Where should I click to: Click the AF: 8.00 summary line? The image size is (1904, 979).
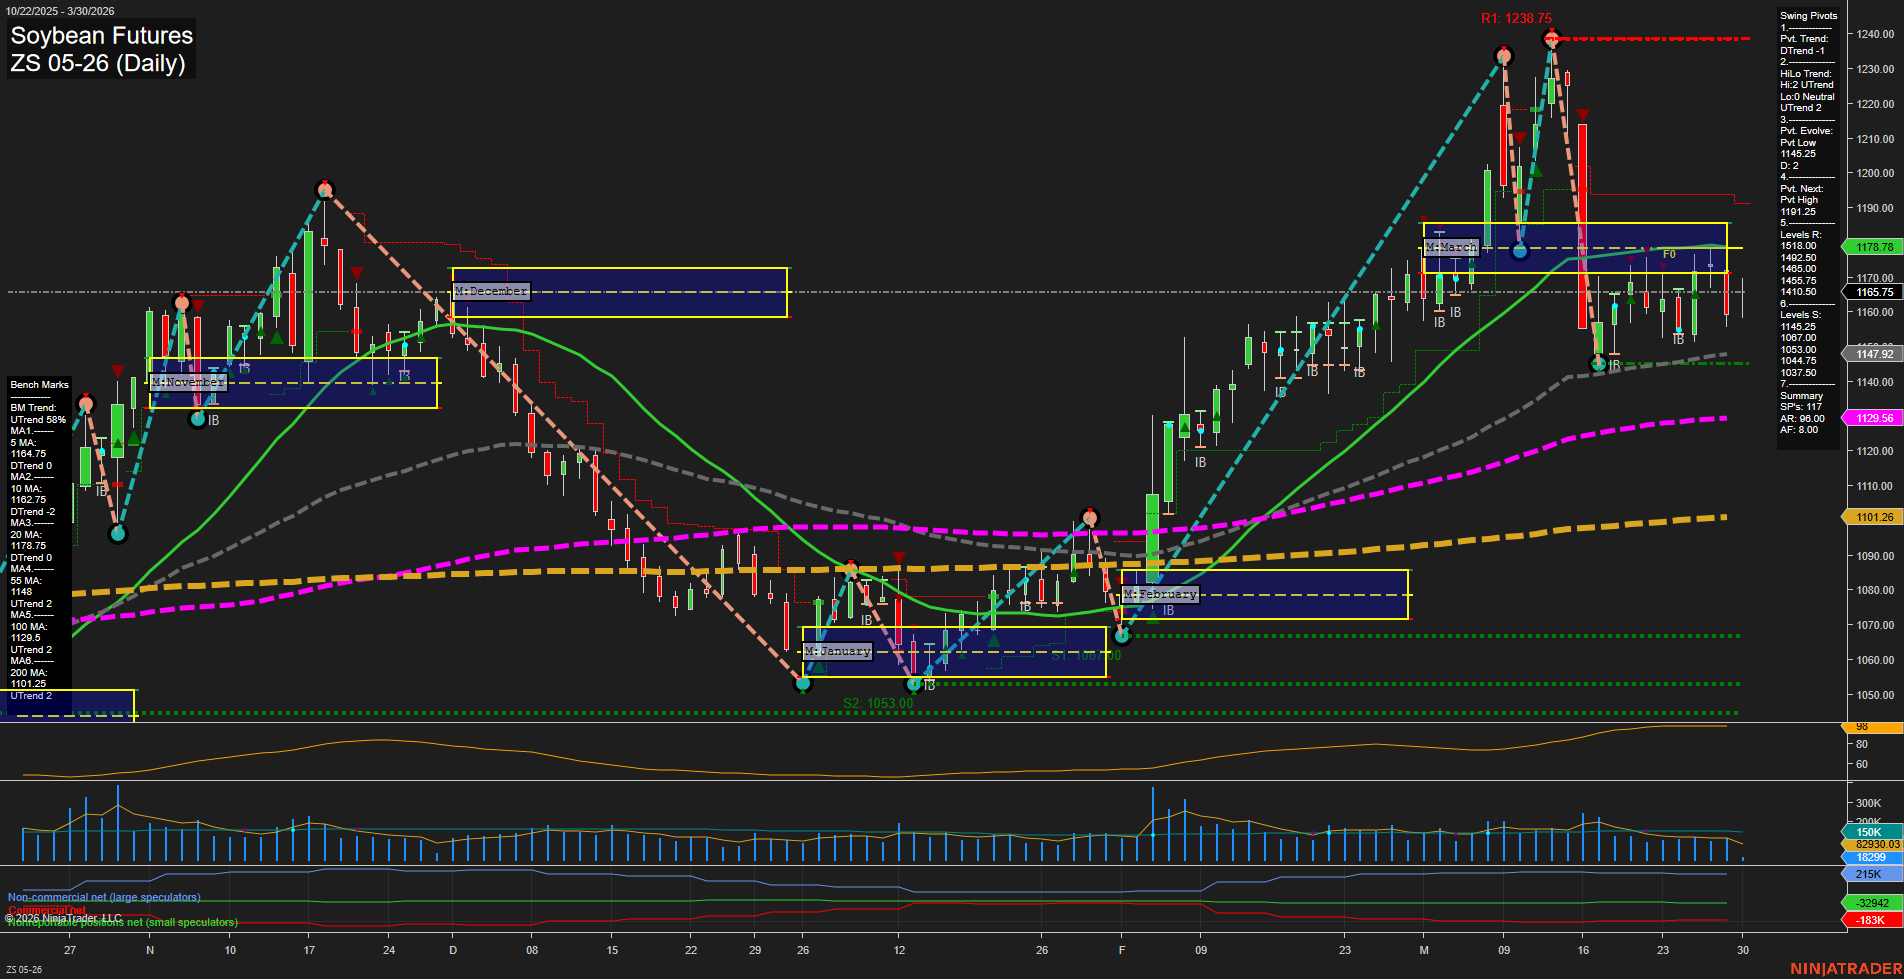(x=1799, y=430)
